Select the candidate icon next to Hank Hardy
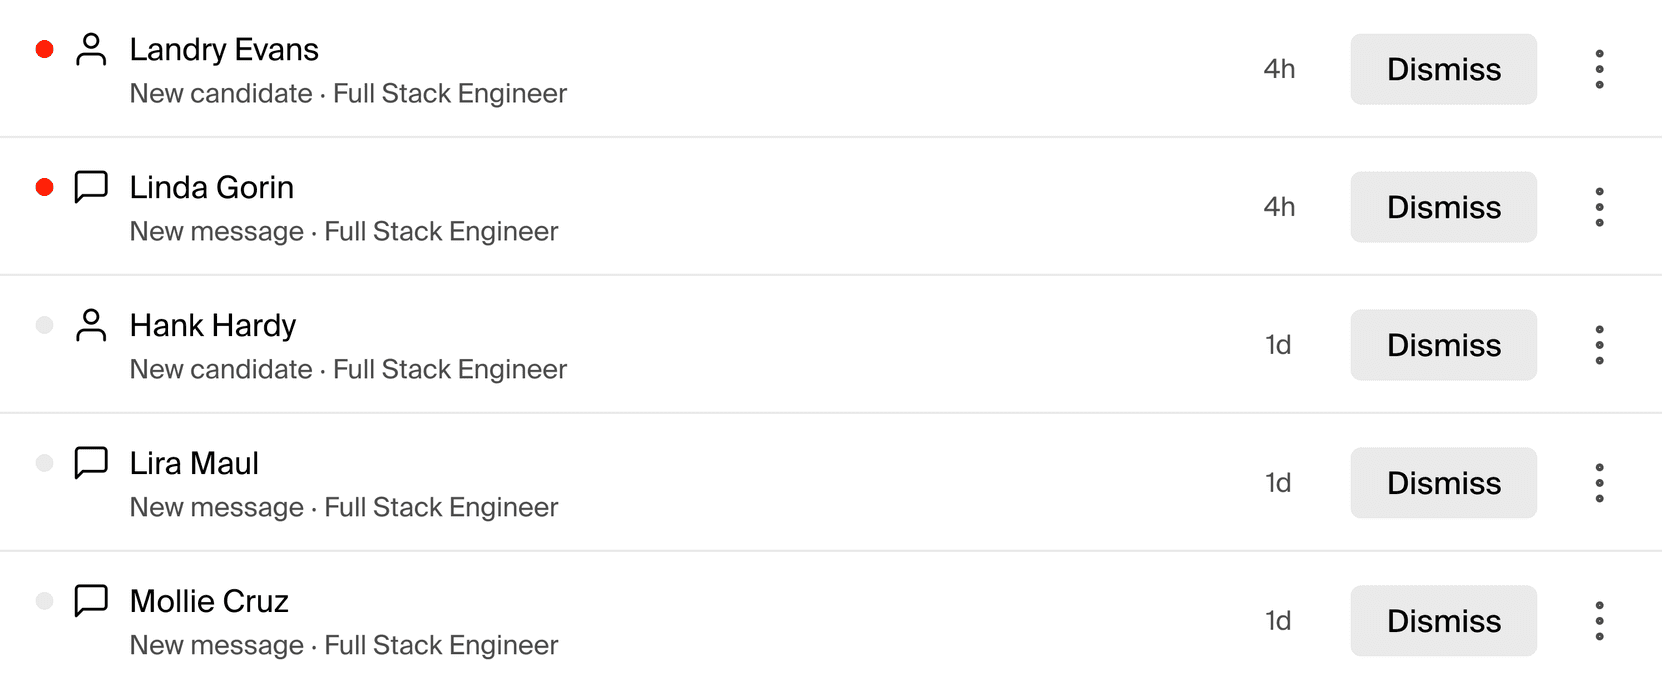 coord(92,325)
